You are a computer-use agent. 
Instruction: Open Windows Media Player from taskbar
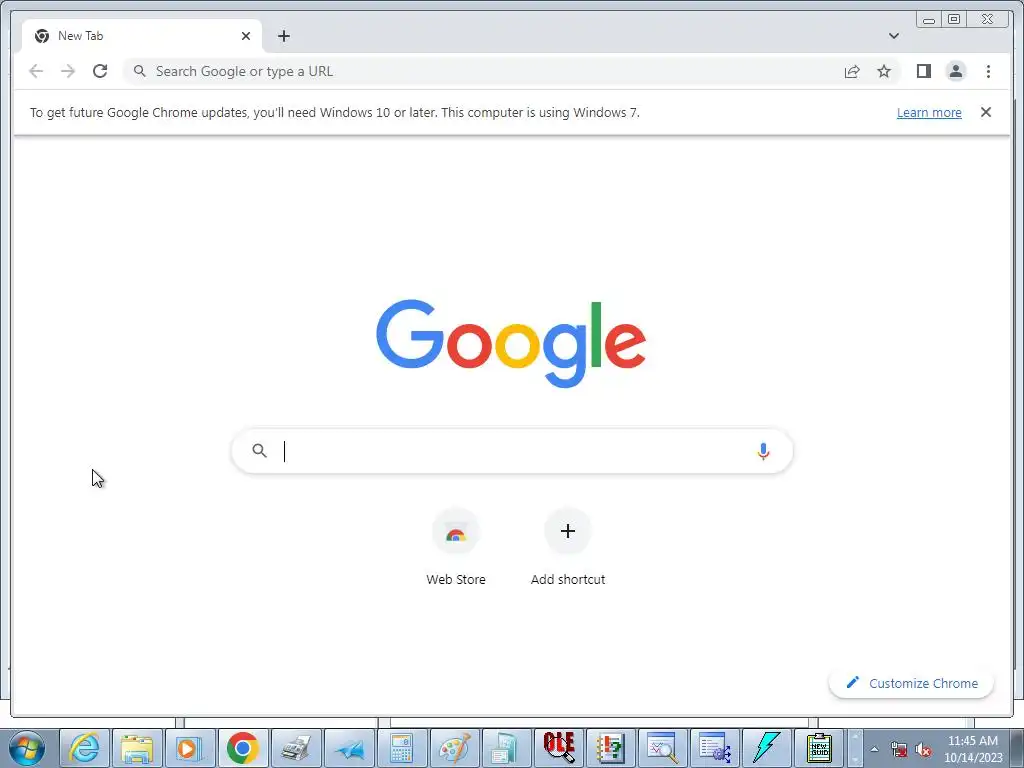[x=190, y=748]
